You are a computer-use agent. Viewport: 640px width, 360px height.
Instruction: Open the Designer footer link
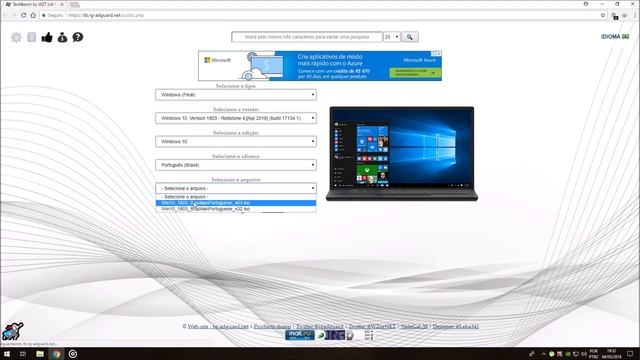coord(456,327)
